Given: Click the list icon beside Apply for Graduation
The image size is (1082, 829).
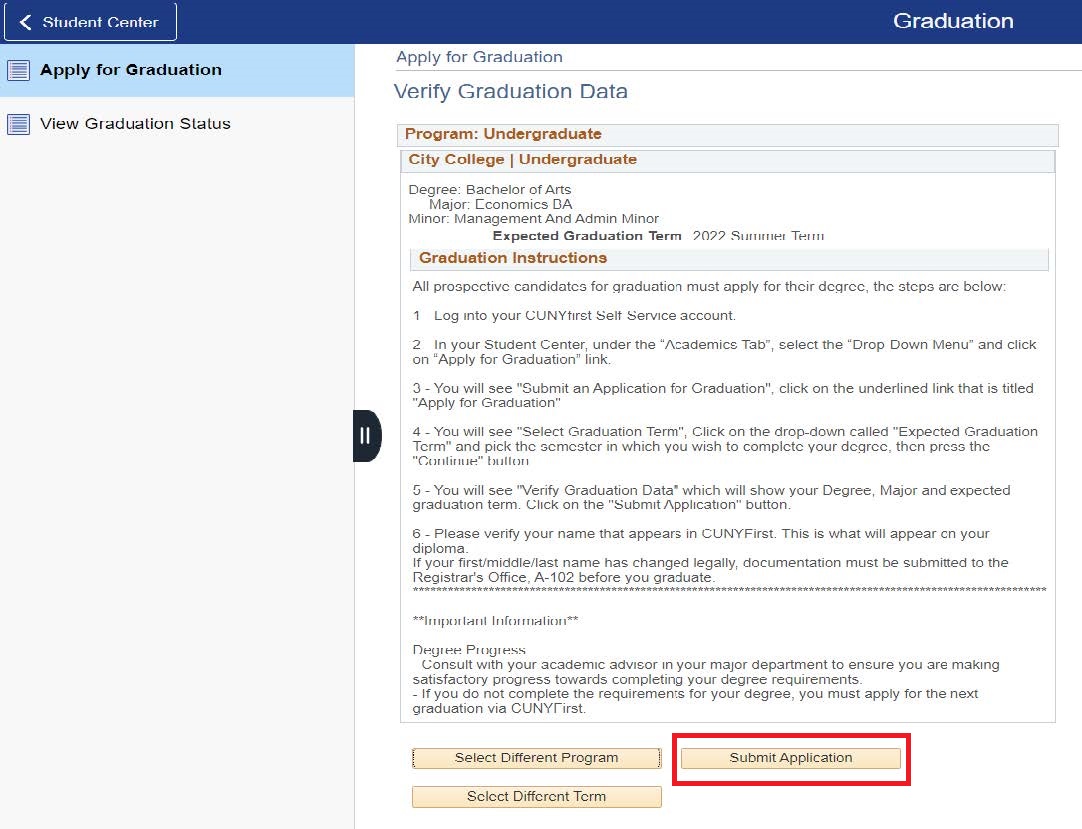Looking at the screenshot, I should (18, 70).
